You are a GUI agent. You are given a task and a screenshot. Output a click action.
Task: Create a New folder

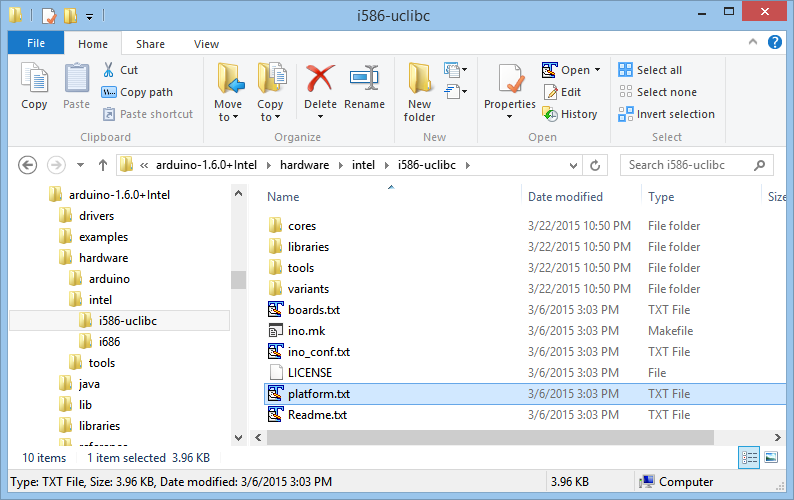tap(419, 92)
